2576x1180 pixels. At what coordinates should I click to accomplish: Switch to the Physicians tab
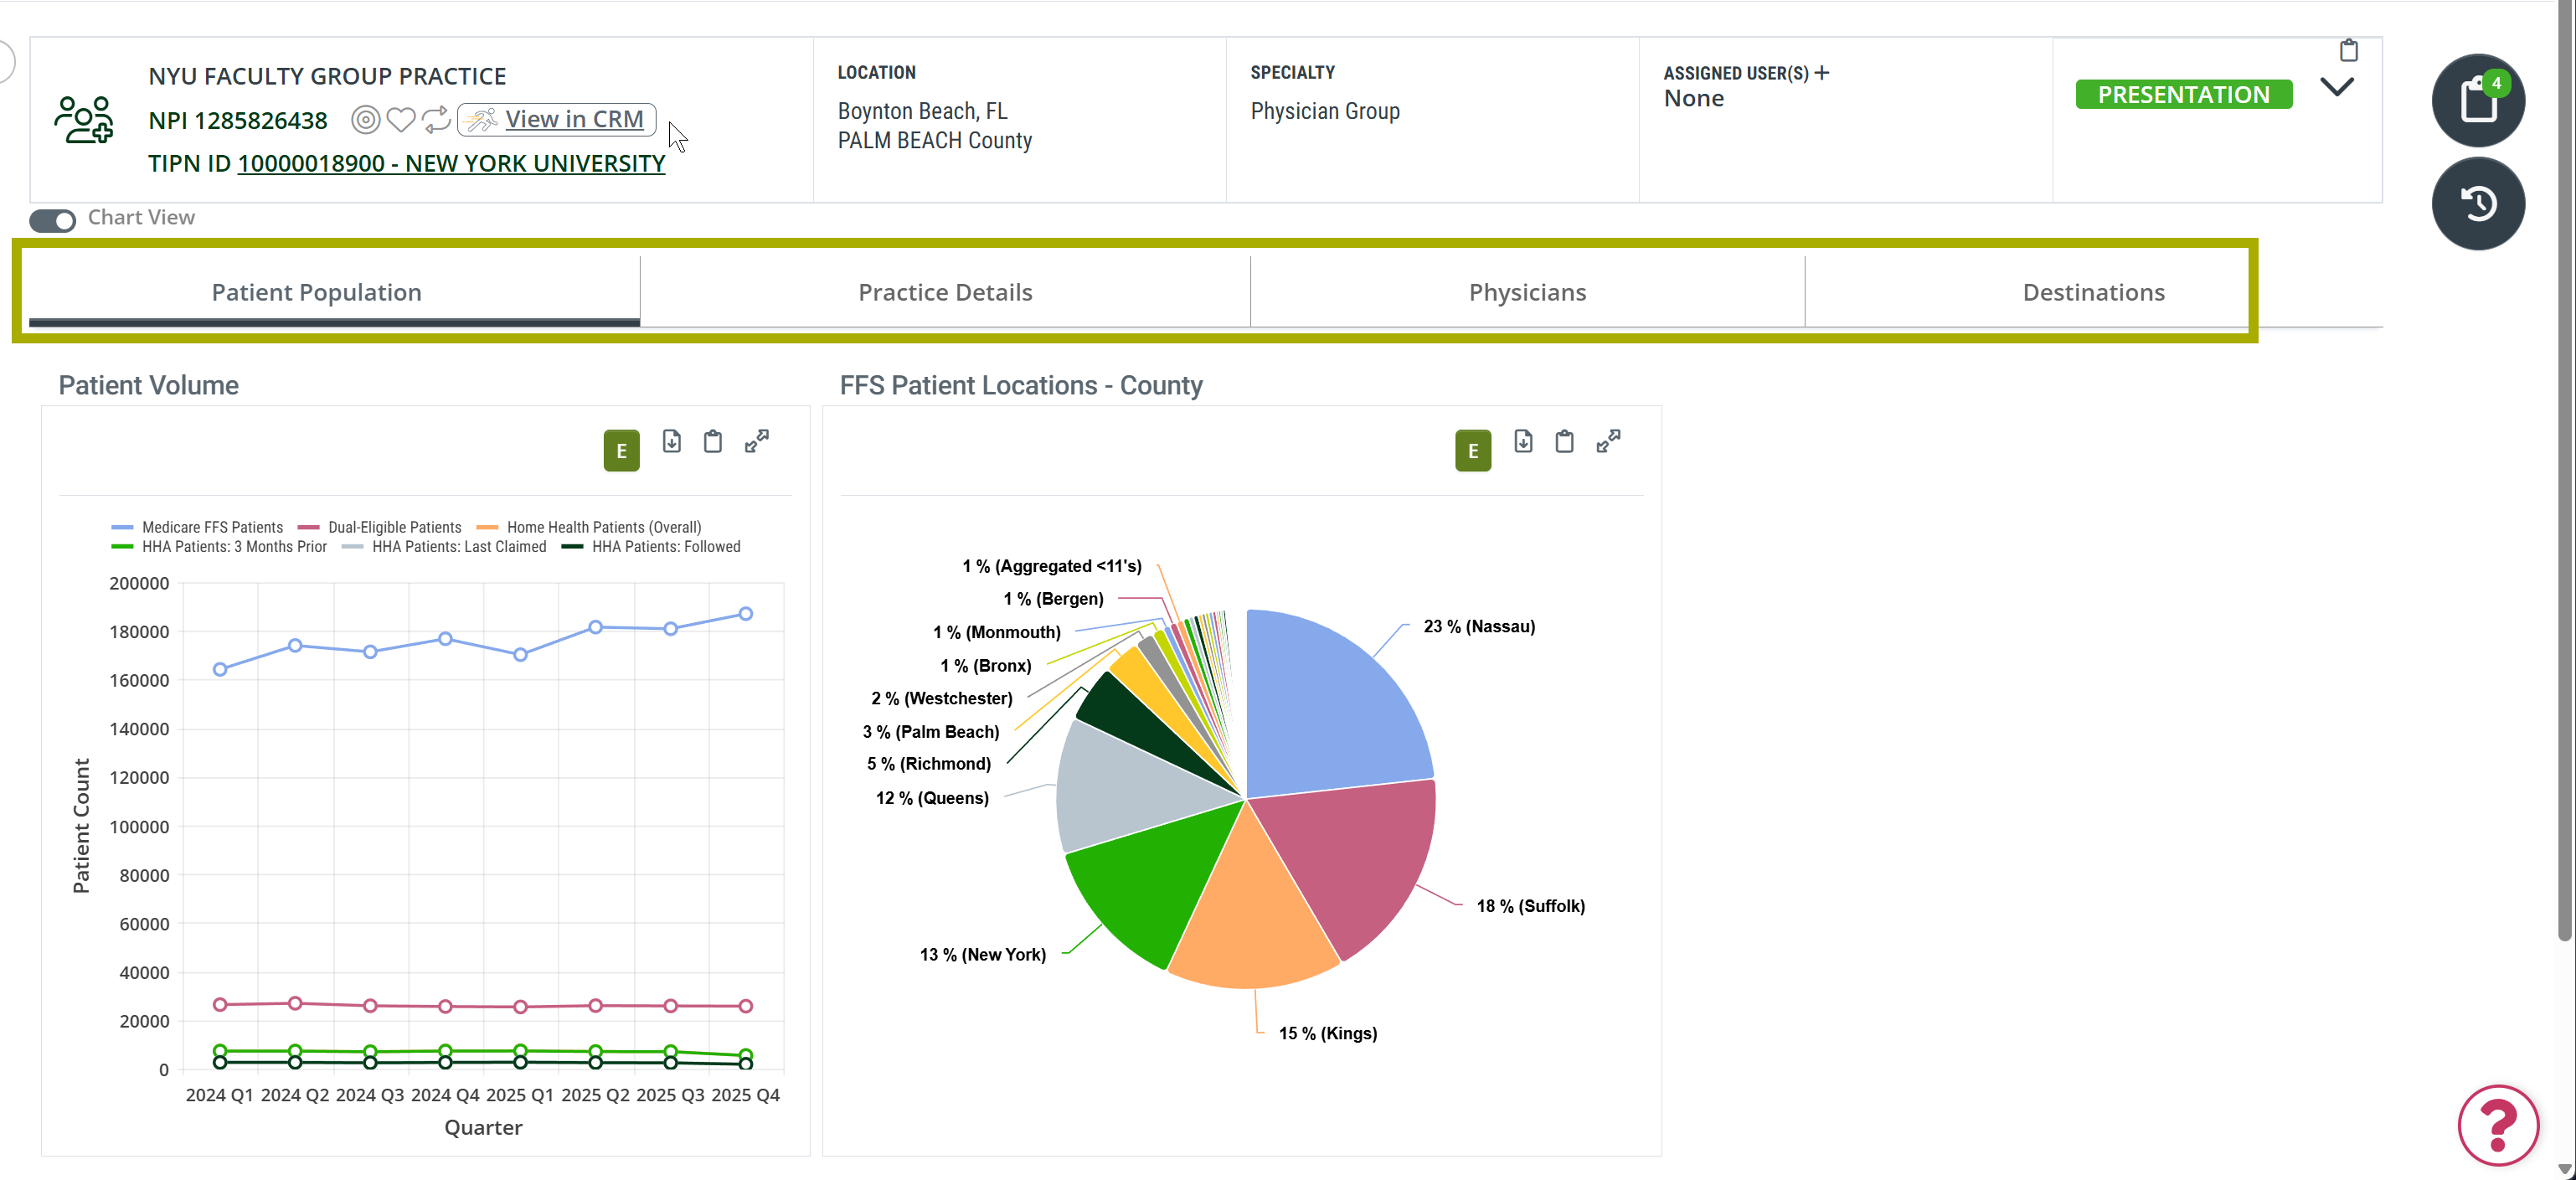click(x=1527, y=292)
